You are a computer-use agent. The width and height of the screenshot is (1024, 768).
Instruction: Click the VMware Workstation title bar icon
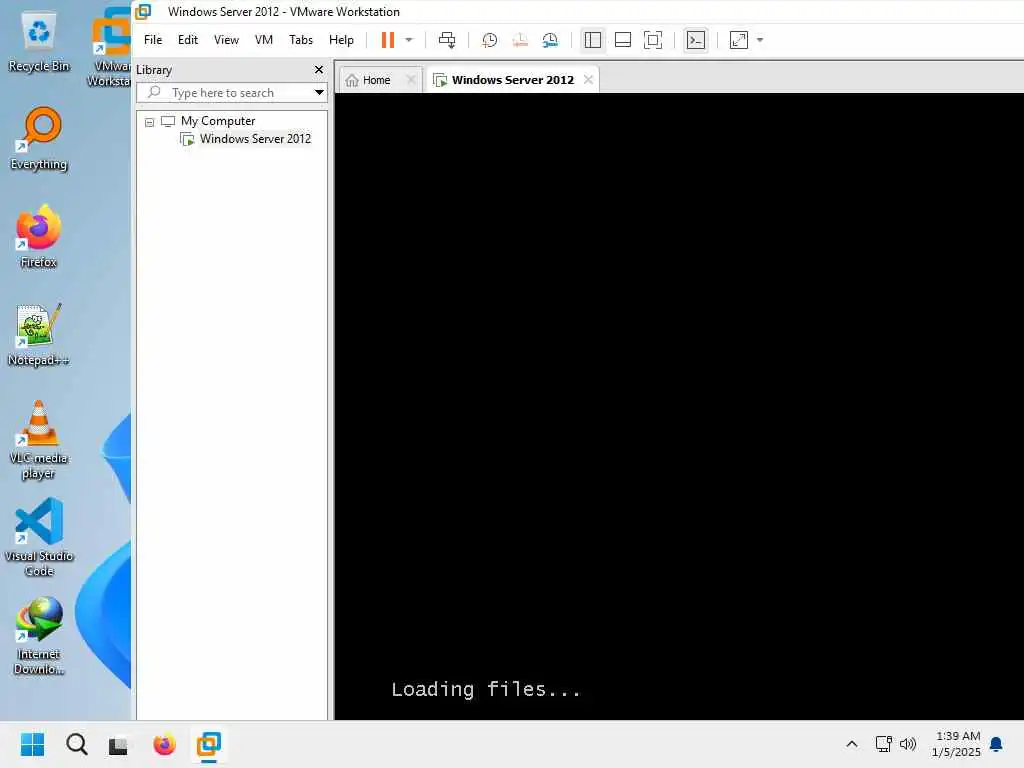143,12
